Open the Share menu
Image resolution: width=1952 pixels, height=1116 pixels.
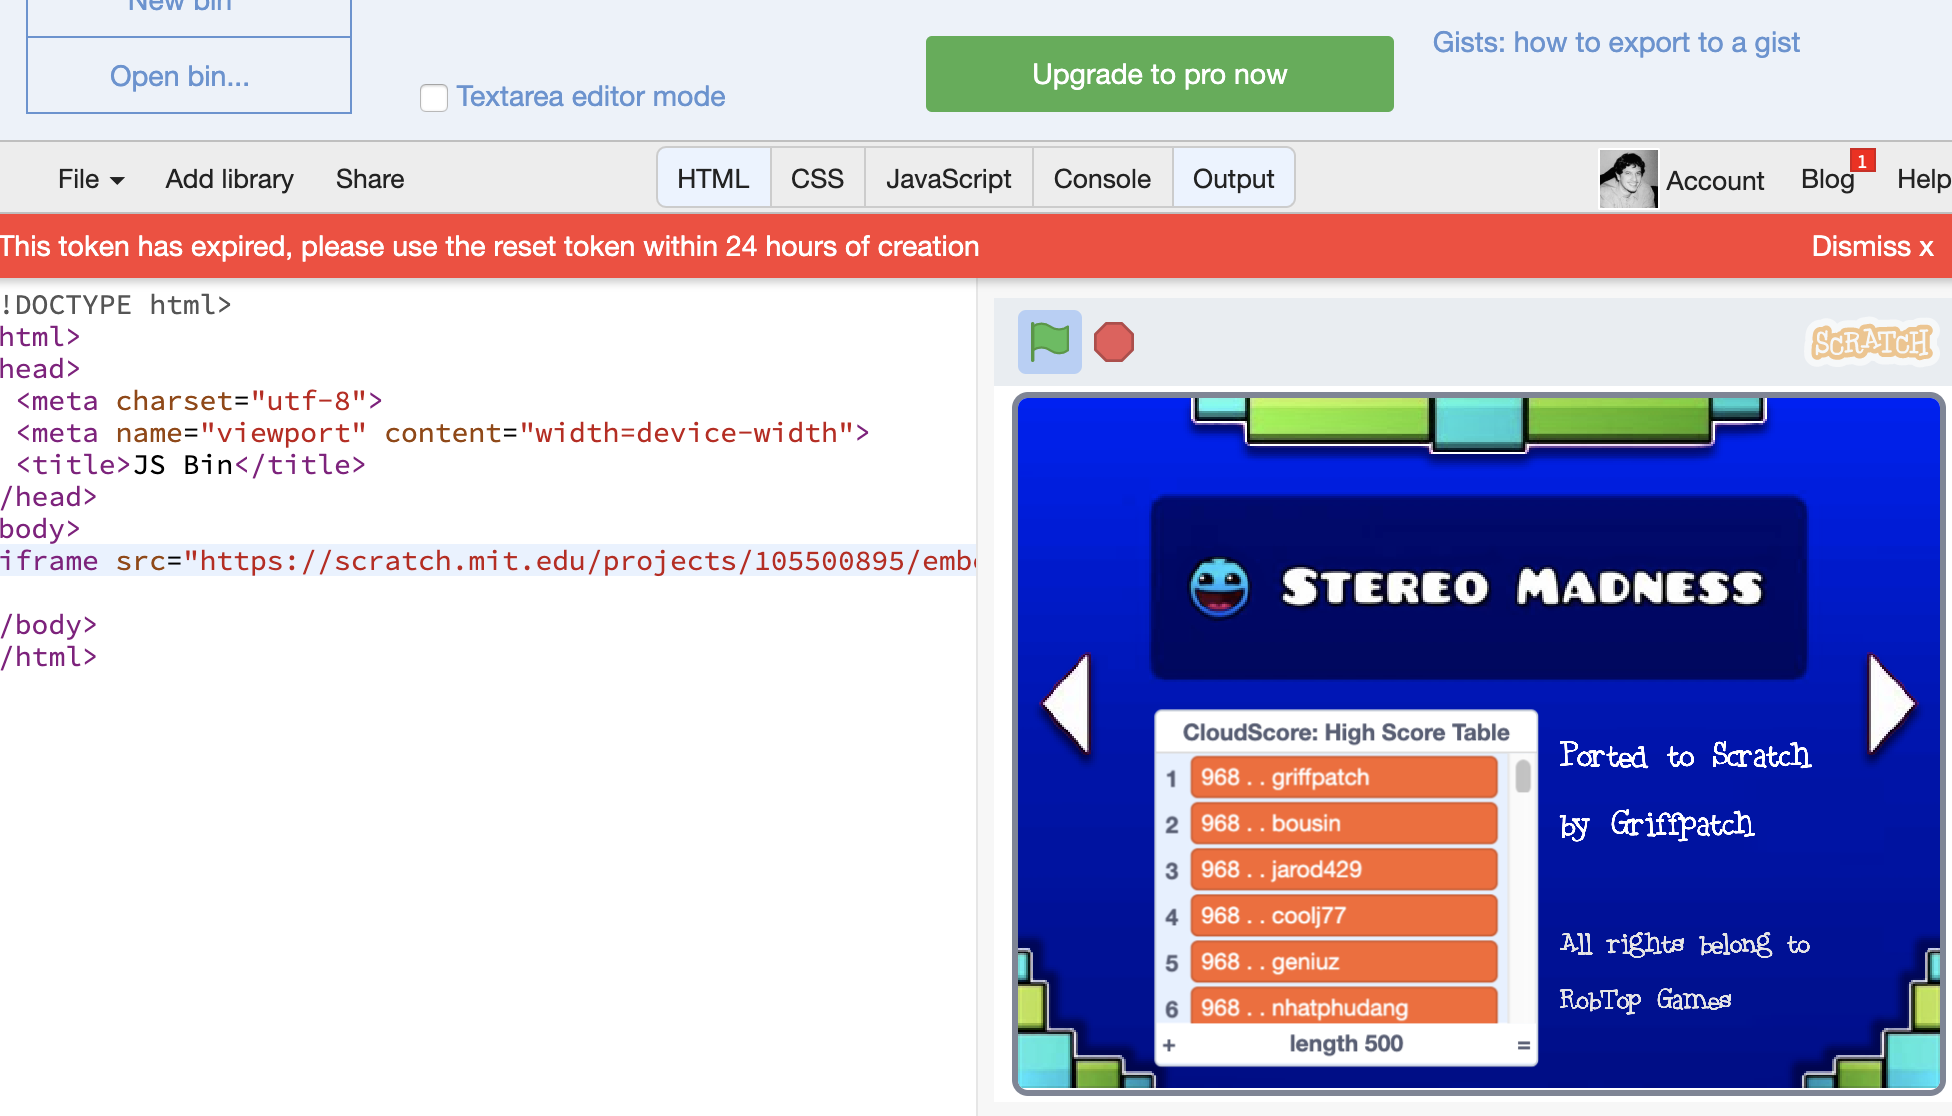(369, 178)
